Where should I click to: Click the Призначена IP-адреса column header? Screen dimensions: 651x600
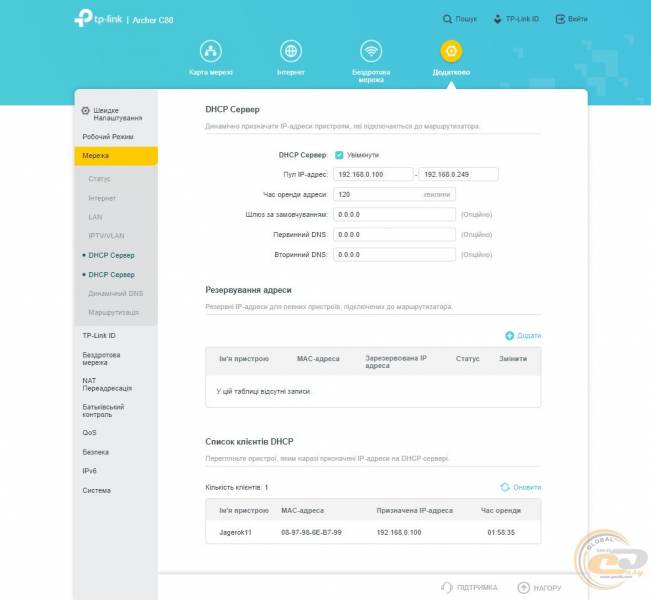[x=414, y=510]
